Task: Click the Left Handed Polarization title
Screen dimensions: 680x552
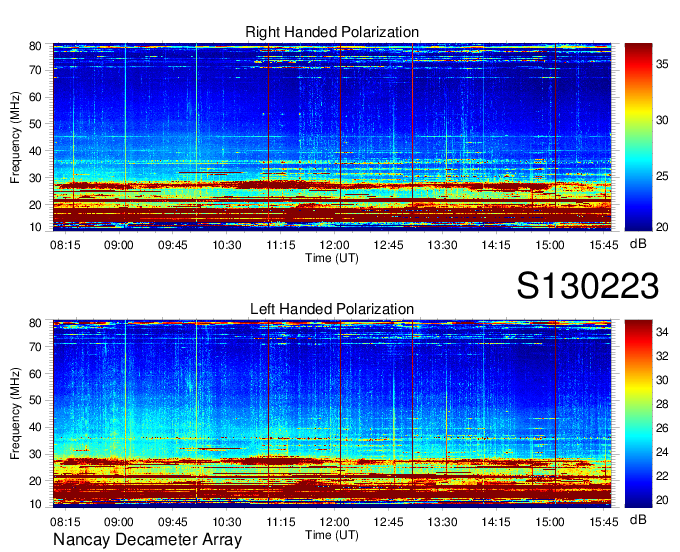Action: [332, 309]
